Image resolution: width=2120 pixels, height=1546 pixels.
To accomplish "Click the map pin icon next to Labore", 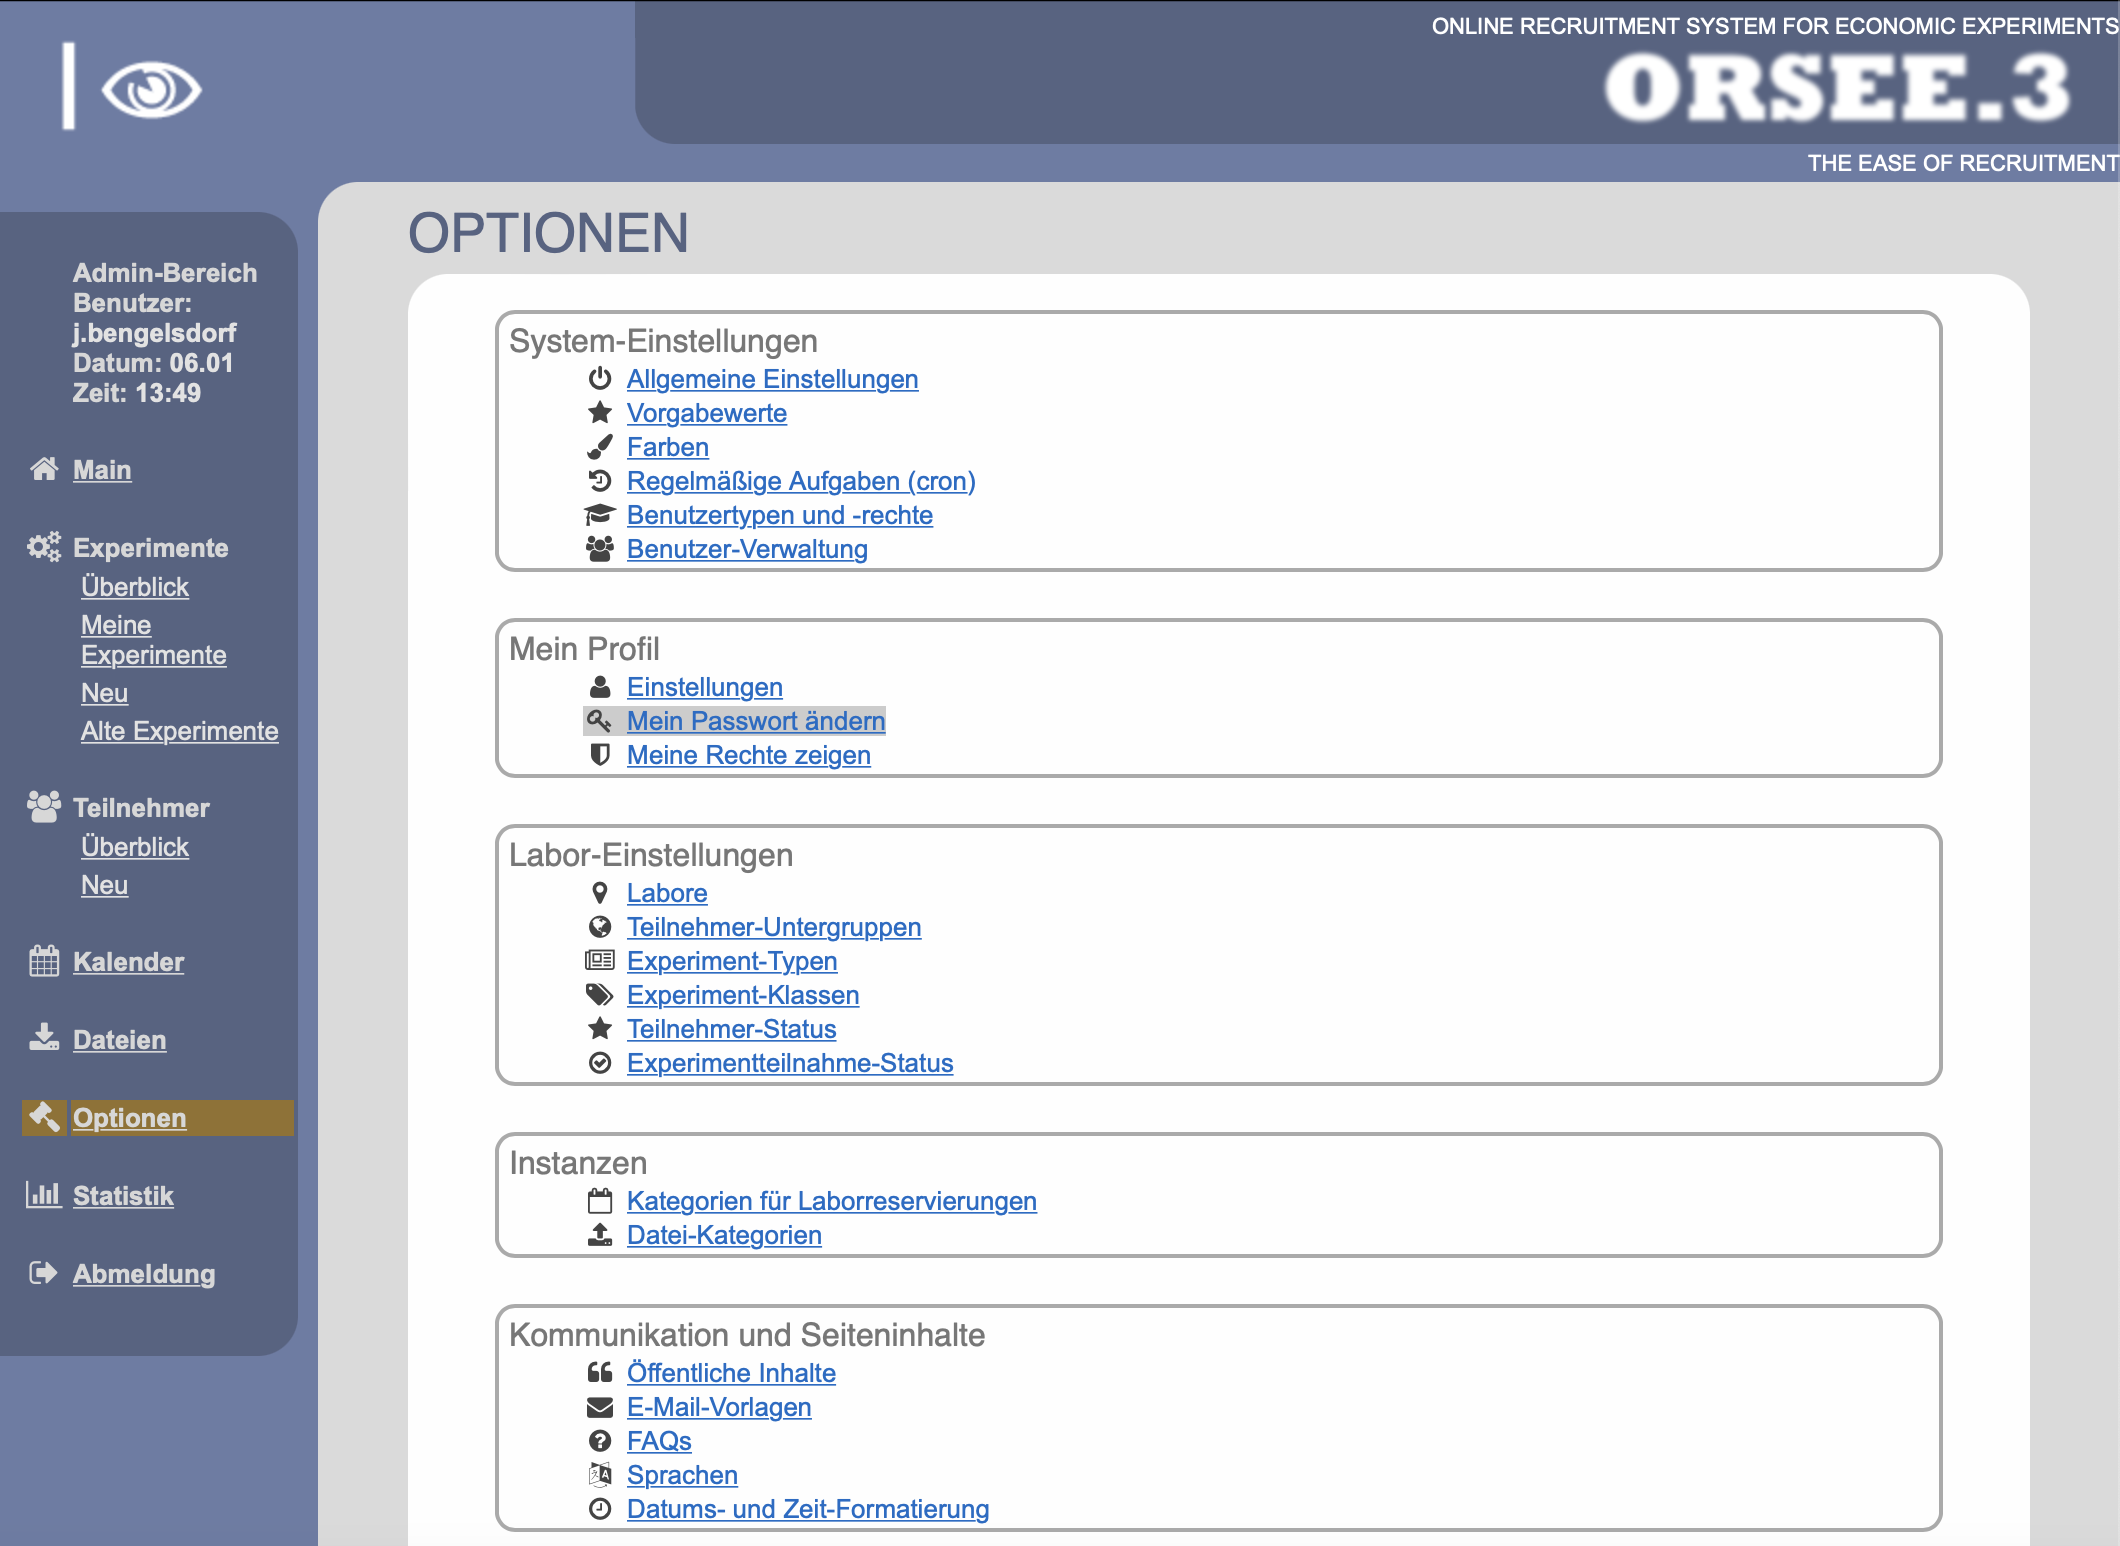I will 599,893.
